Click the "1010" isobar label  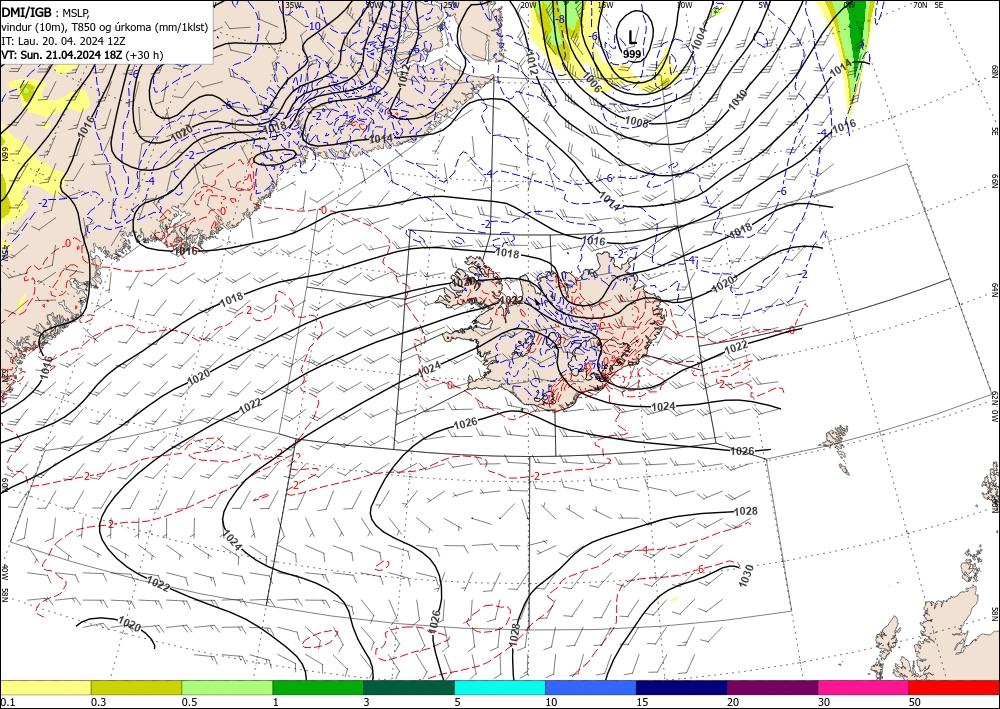[x=738, y=100]
